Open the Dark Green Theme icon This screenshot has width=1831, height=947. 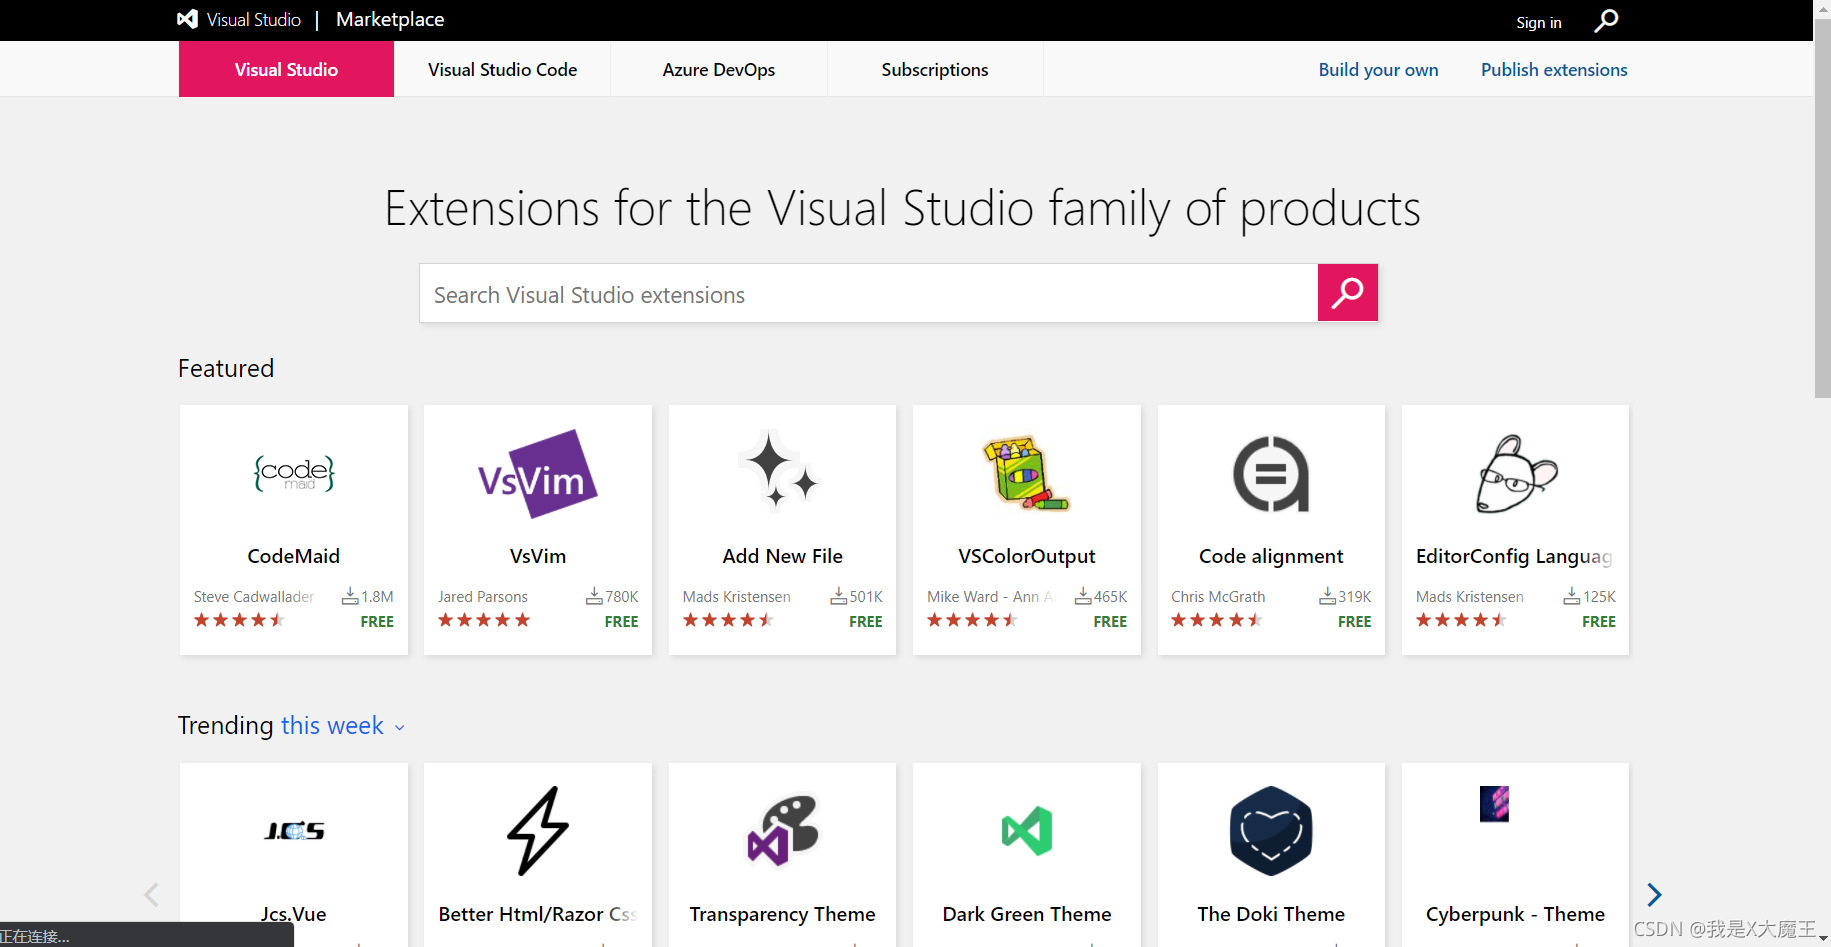point(1027,831)
